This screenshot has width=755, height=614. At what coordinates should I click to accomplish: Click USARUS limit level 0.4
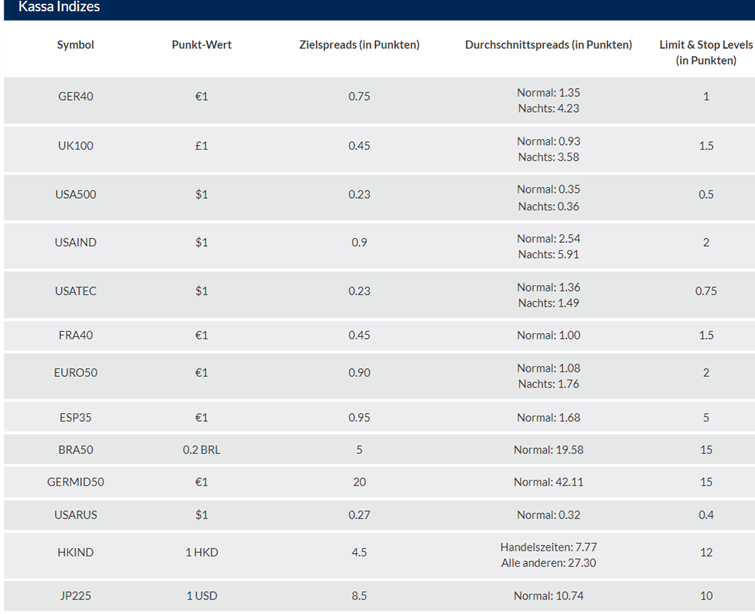(706, 515)
